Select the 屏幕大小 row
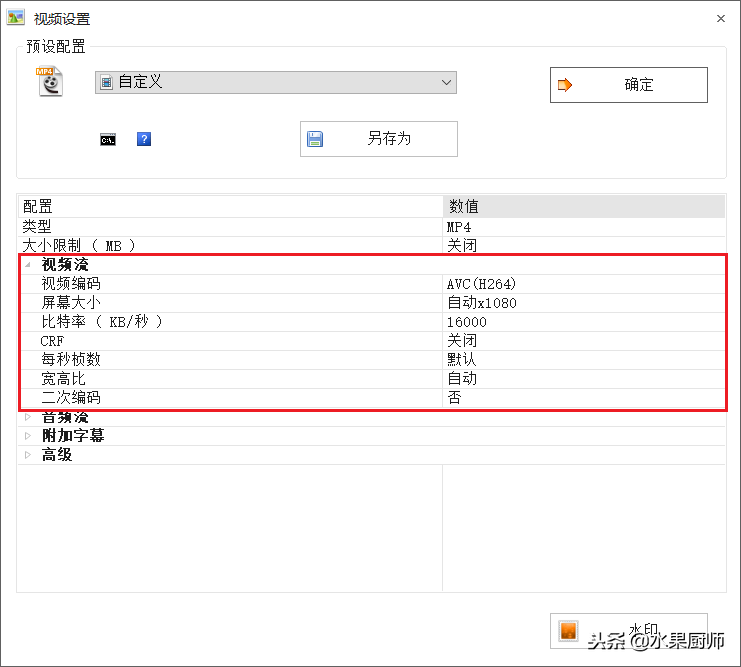Image resolution: width=741 pixels, height=667 pixels. tap(371, 303)
